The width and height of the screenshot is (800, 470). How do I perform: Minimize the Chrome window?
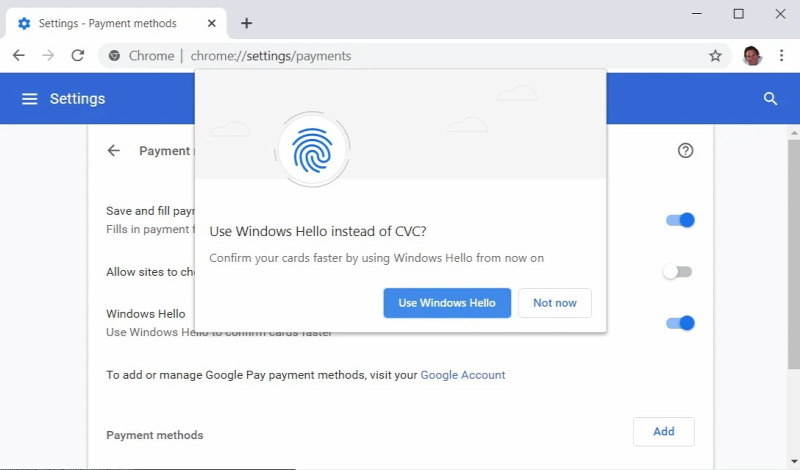pos(696,14)
